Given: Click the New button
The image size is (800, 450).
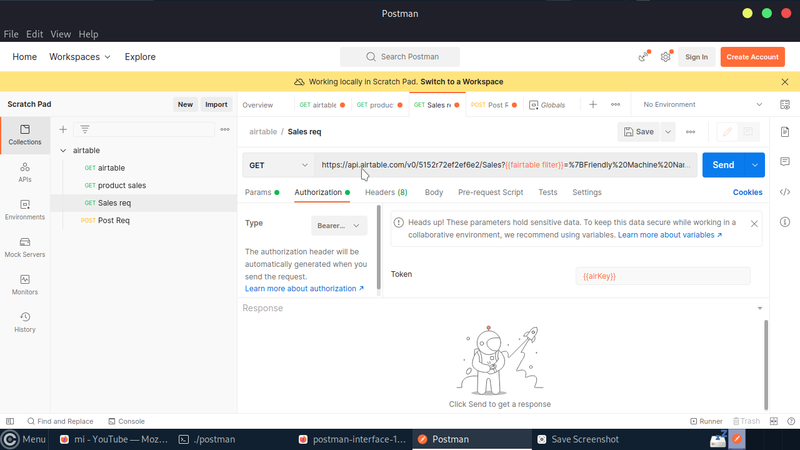Looking at the screenshot, I should coord(185,104).
